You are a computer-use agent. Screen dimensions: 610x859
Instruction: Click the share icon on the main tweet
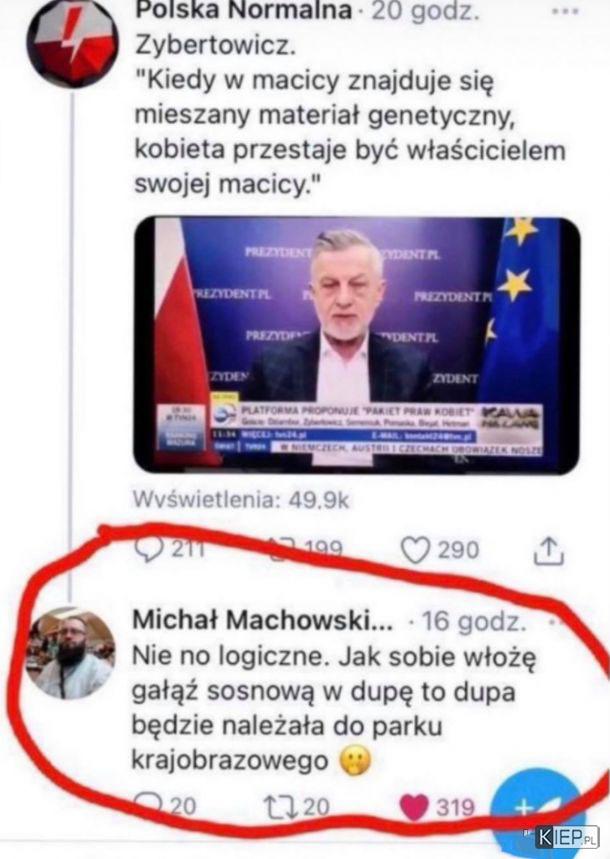tap(549, 551)
